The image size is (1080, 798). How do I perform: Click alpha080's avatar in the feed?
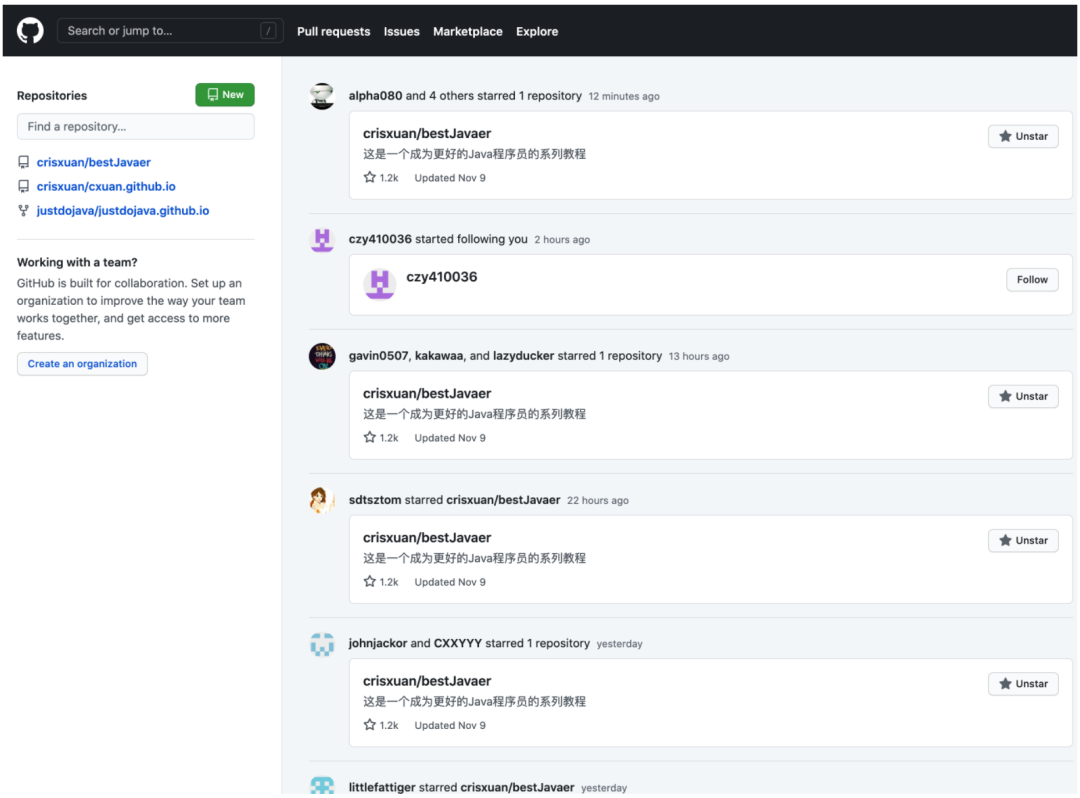[322, 96]
